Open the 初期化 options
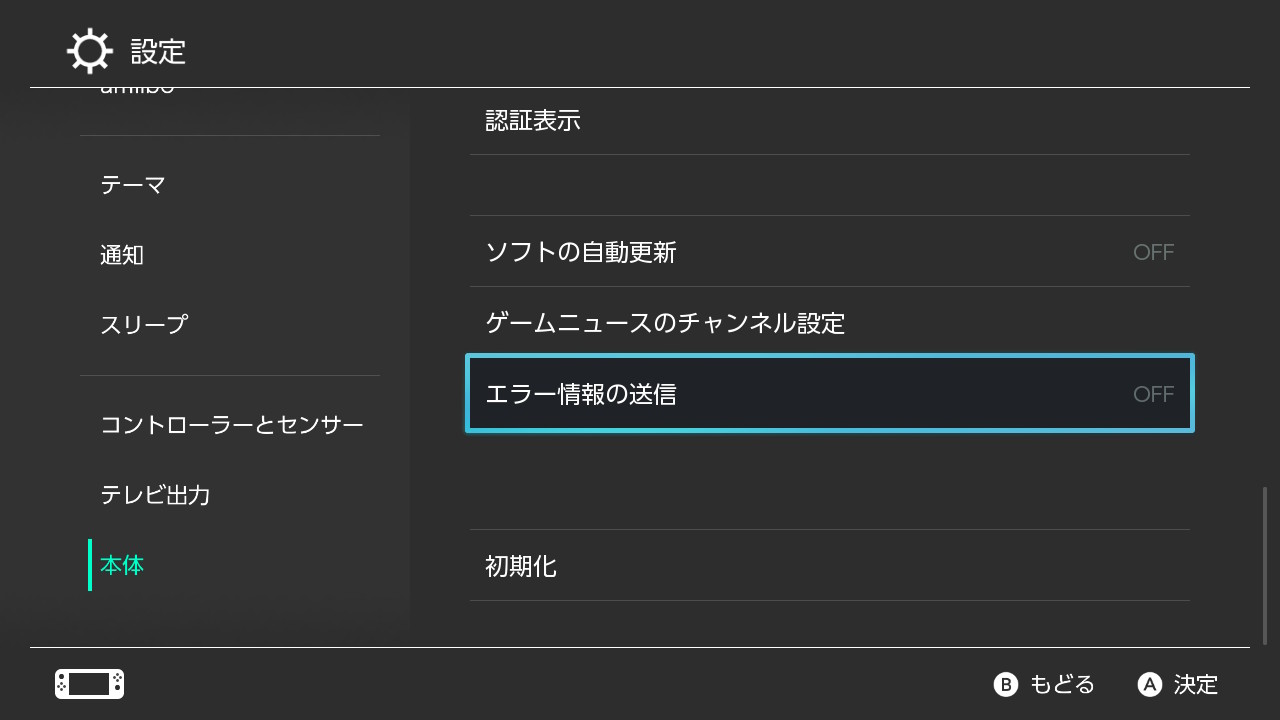This screenshot has width=1280, height=720. pyautogui.click(x=830, y=566)
